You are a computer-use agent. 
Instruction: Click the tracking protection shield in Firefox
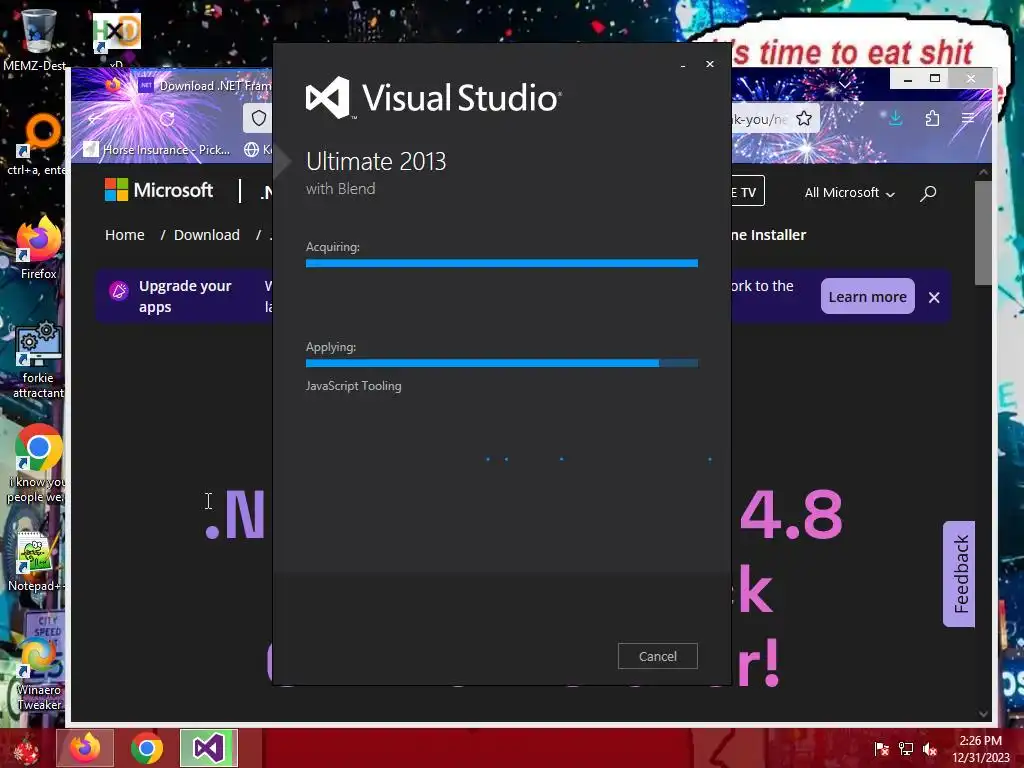(x=259, y=118)
